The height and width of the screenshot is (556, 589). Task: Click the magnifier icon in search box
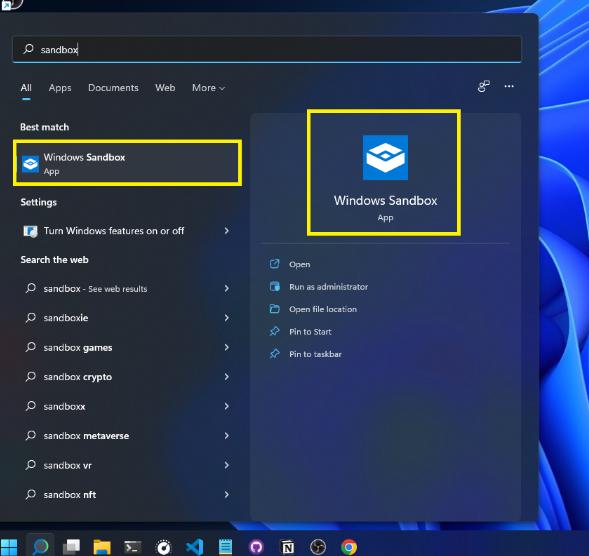coord(29,49)
